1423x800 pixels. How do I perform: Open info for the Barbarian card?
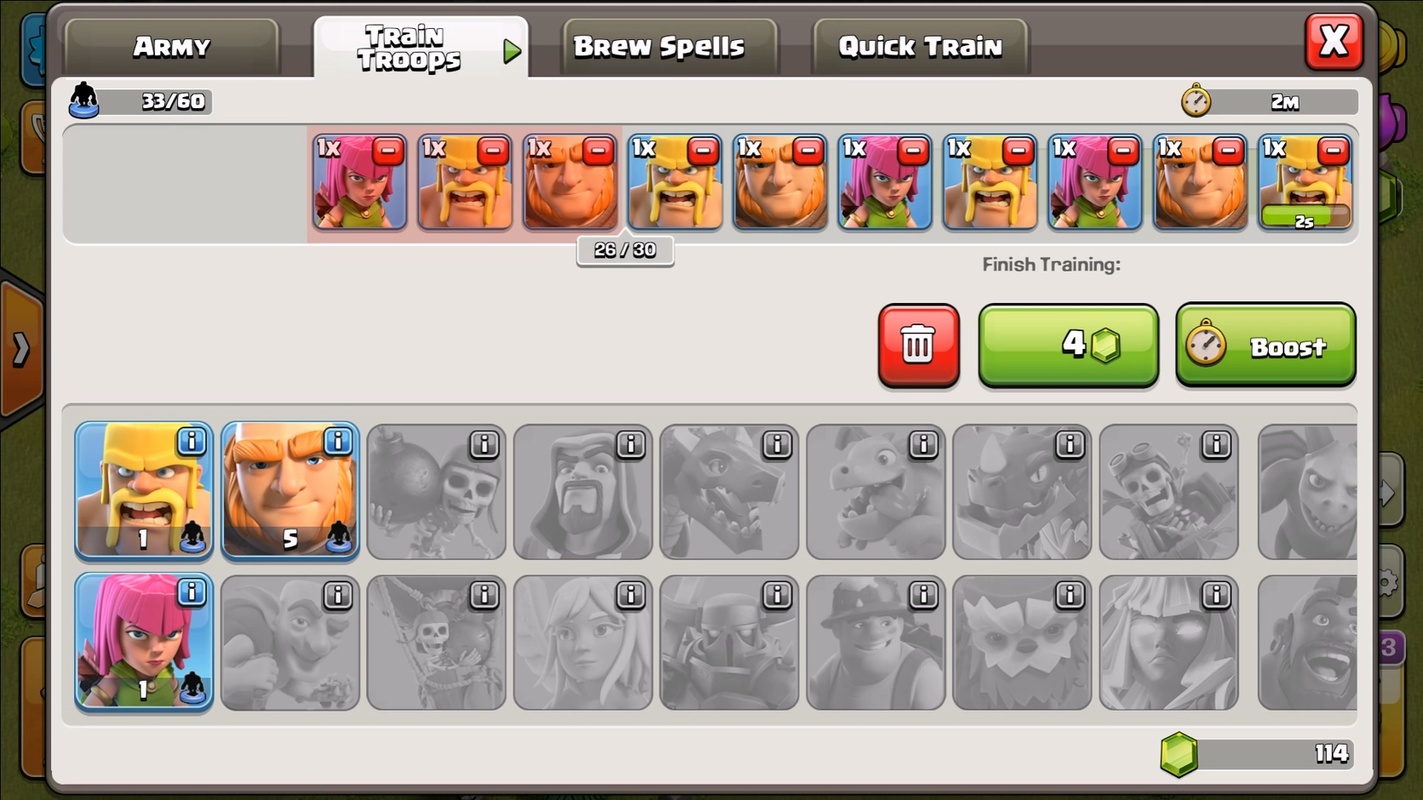(192, 441)
